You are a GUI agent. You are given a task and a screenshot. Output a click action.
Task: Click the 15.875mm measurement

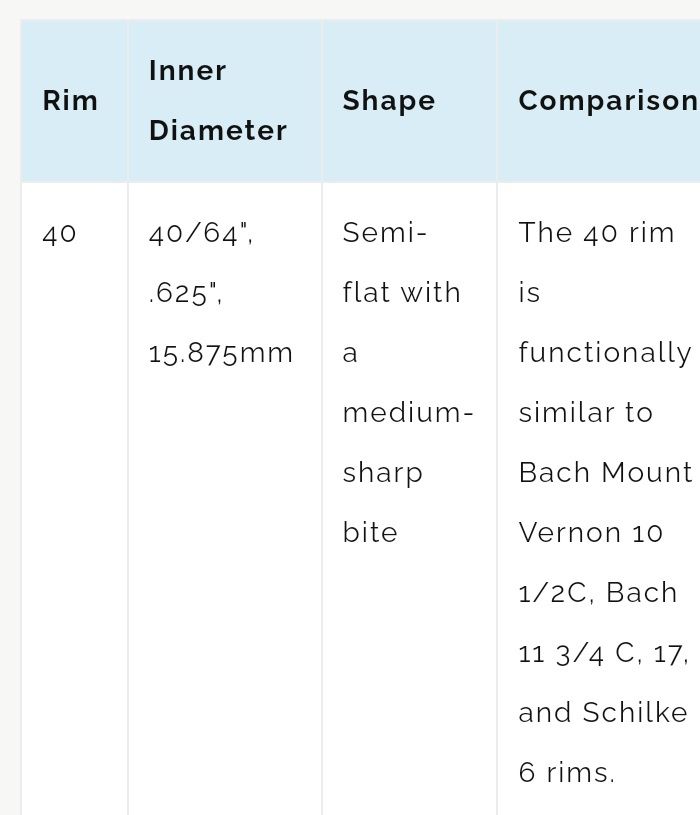[221, 354]
